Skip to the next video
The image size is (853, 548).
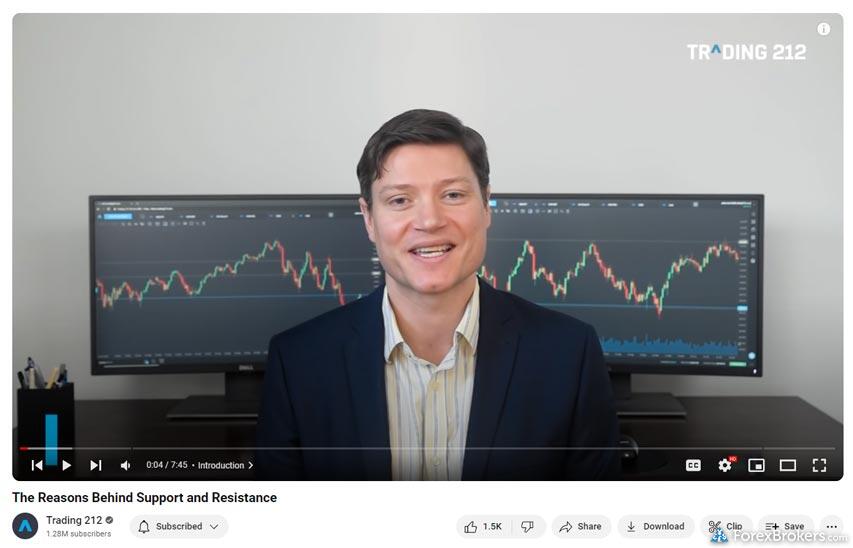point(96,465)
